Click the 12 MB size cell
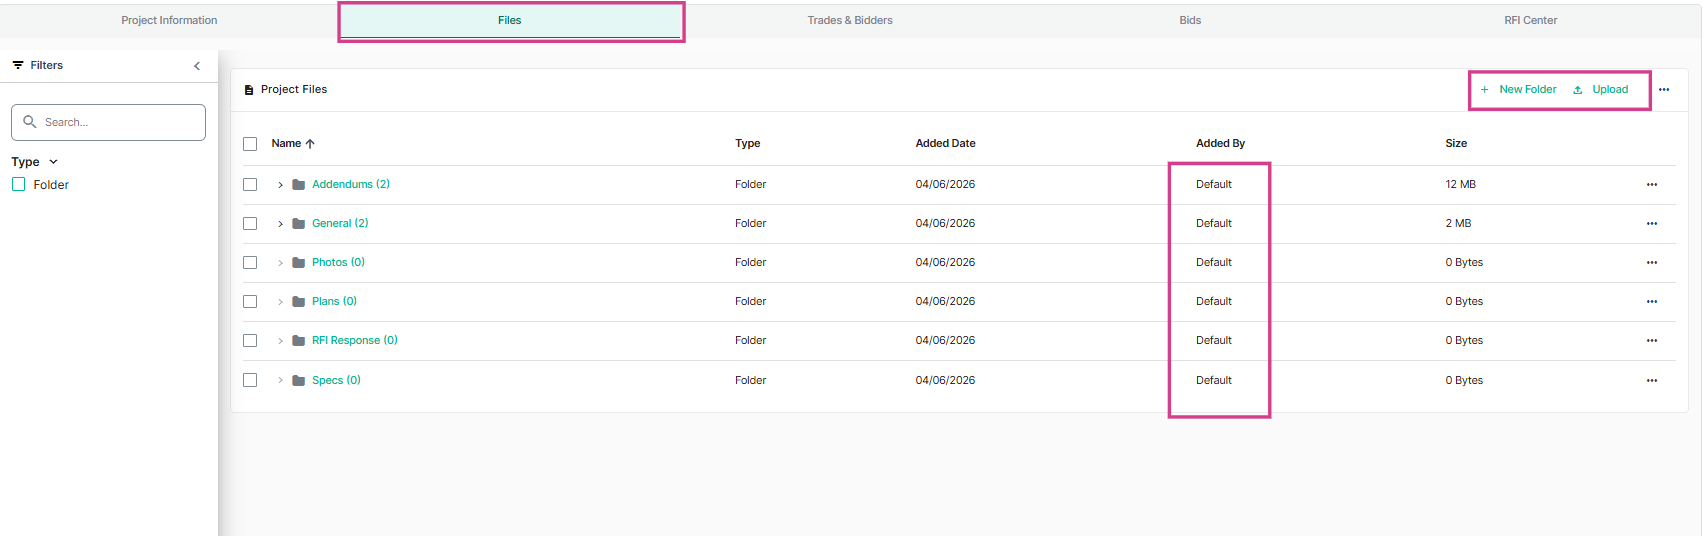This screenshot has height=536, width=1707. [x=1460, y=184]
